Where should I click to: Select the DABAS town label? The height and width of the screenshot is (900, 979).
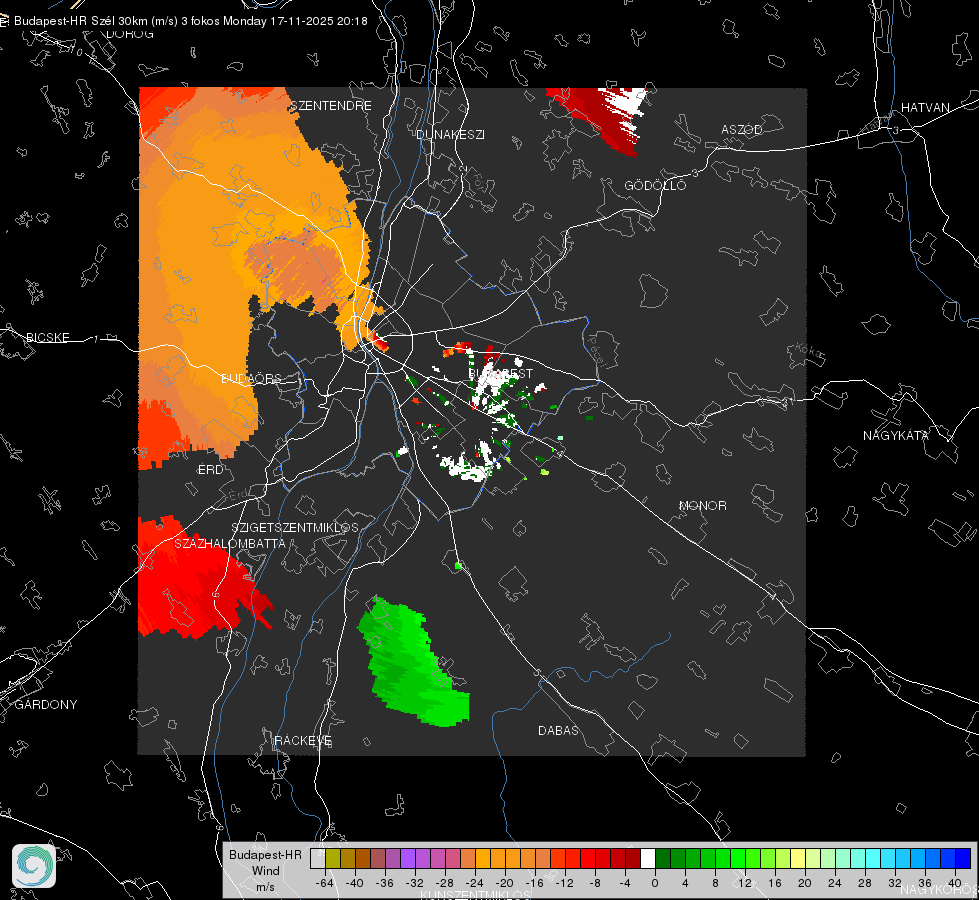click(558, 730)
